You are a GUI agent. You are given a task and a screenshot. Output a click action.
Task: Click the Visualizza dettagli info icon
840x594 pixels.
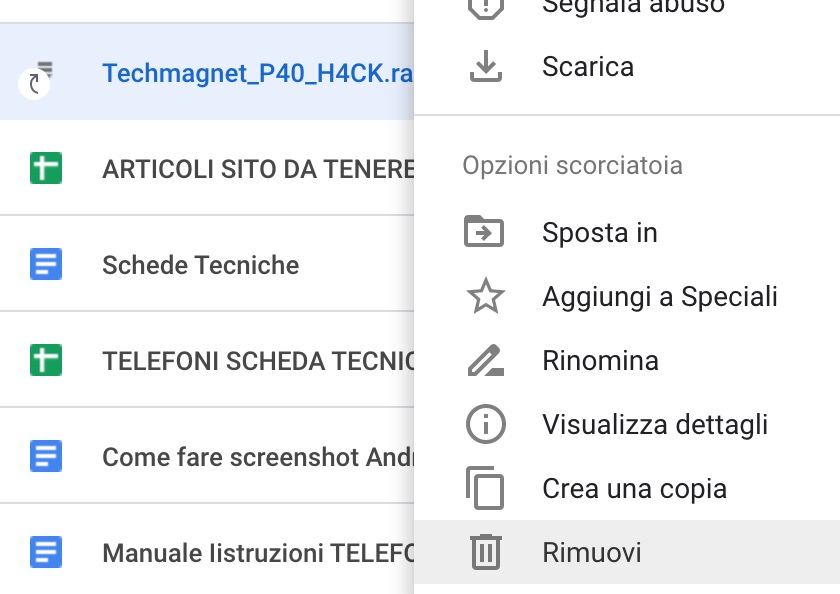(x=485, y=424)
